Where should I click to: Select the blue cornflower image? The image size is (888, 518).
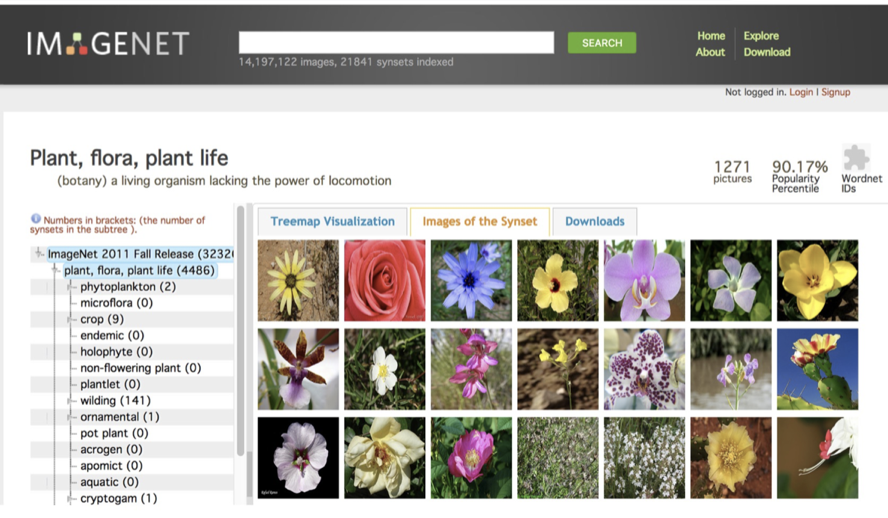click(471, 280)
